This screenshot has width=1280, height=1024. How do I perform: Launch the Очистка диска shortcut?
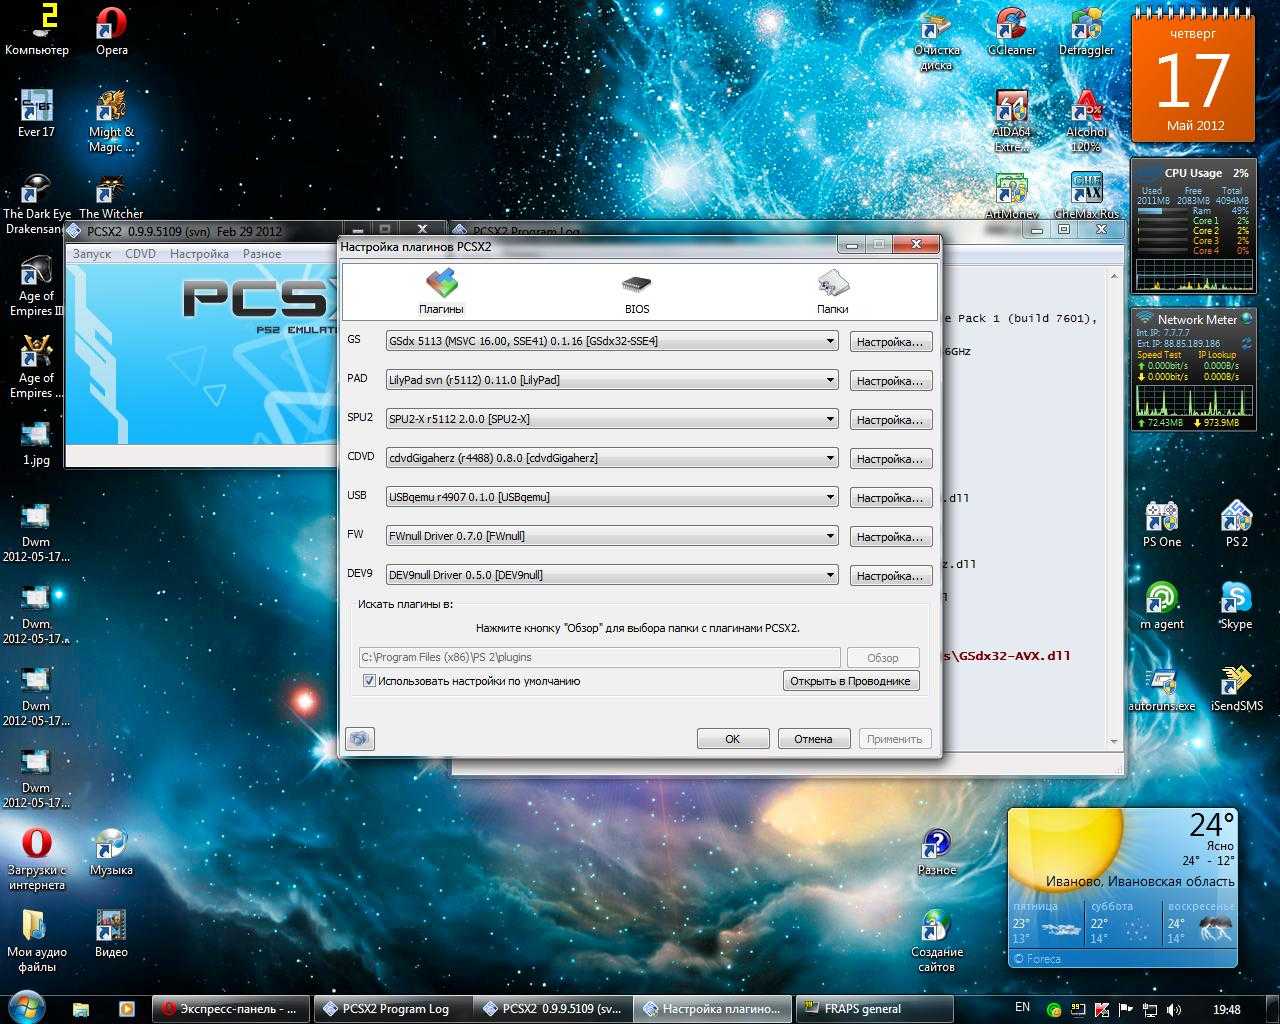click(936, 39)
